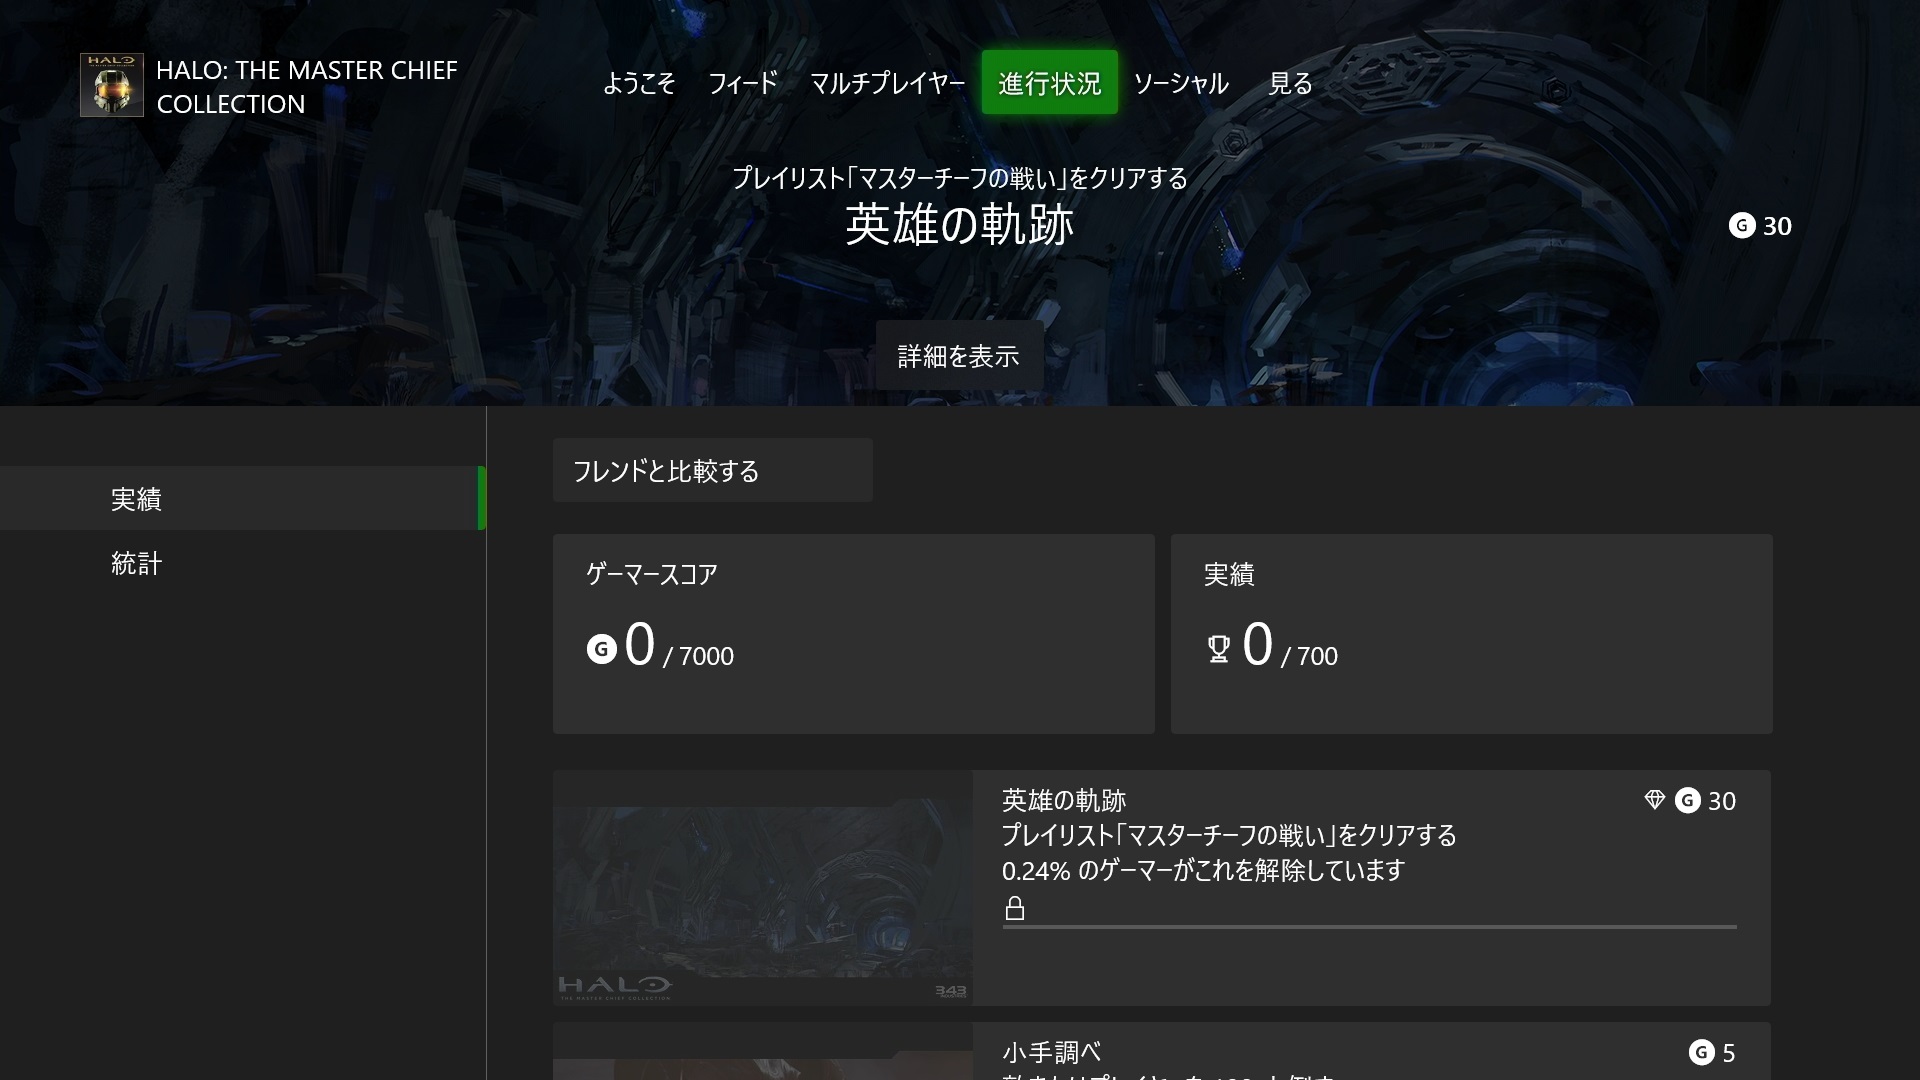
Task: Click the Gamerscore G icon in banner
Action: [x=1742, y=226]
